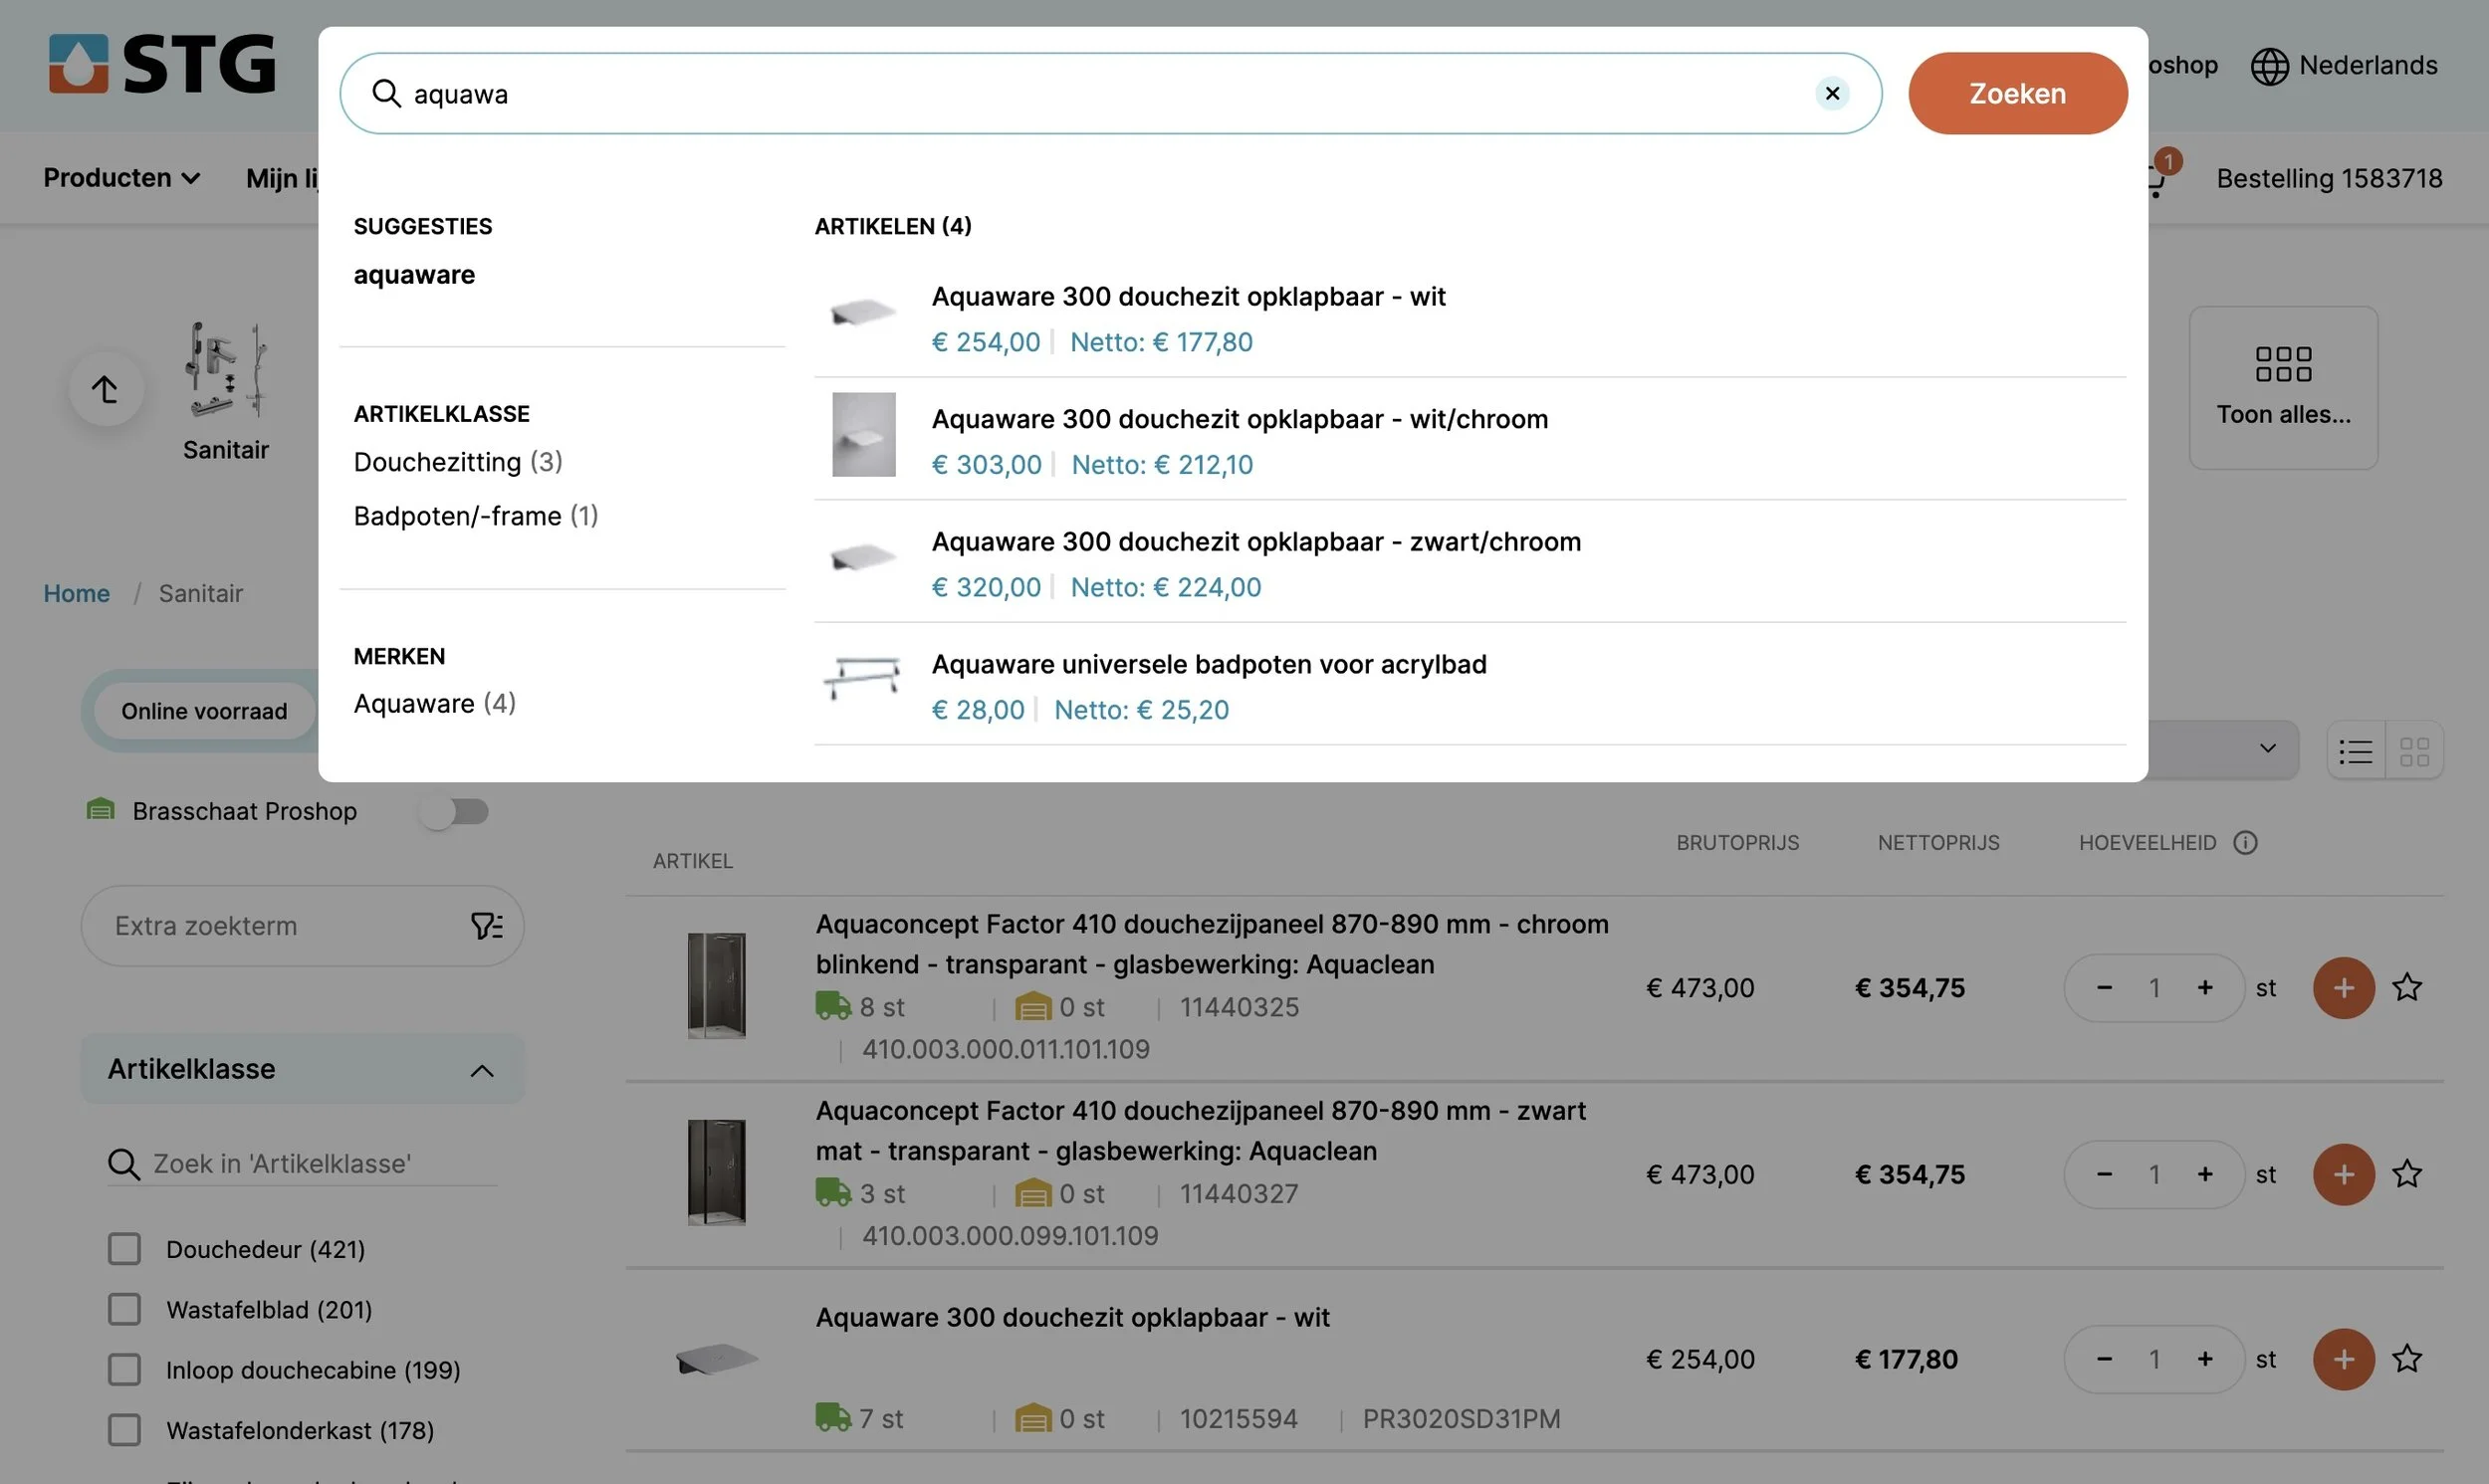
Task: Click the globe language icon
Action: point(2269,66)
